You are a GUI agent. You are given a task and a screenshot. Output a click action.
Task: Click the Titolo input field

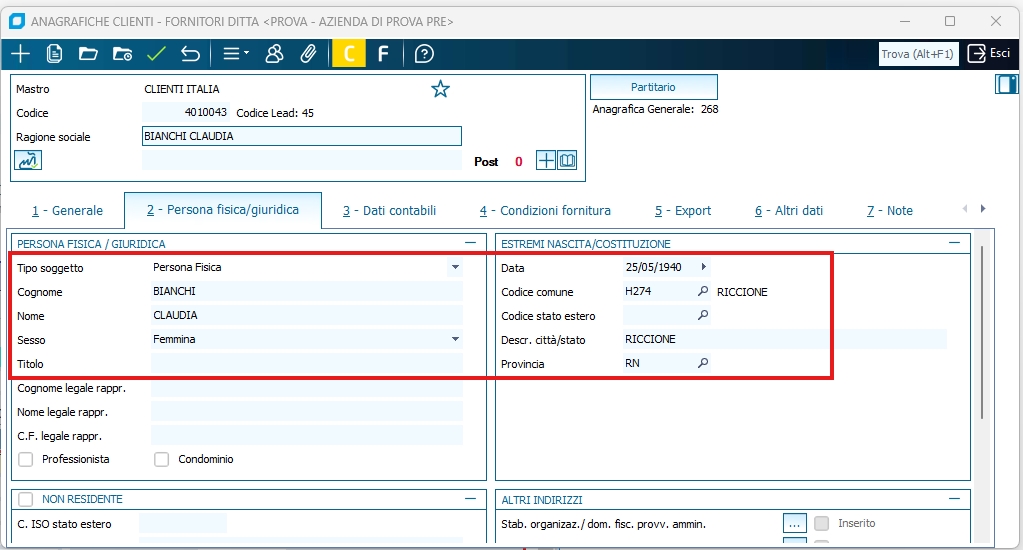[307, 363]
